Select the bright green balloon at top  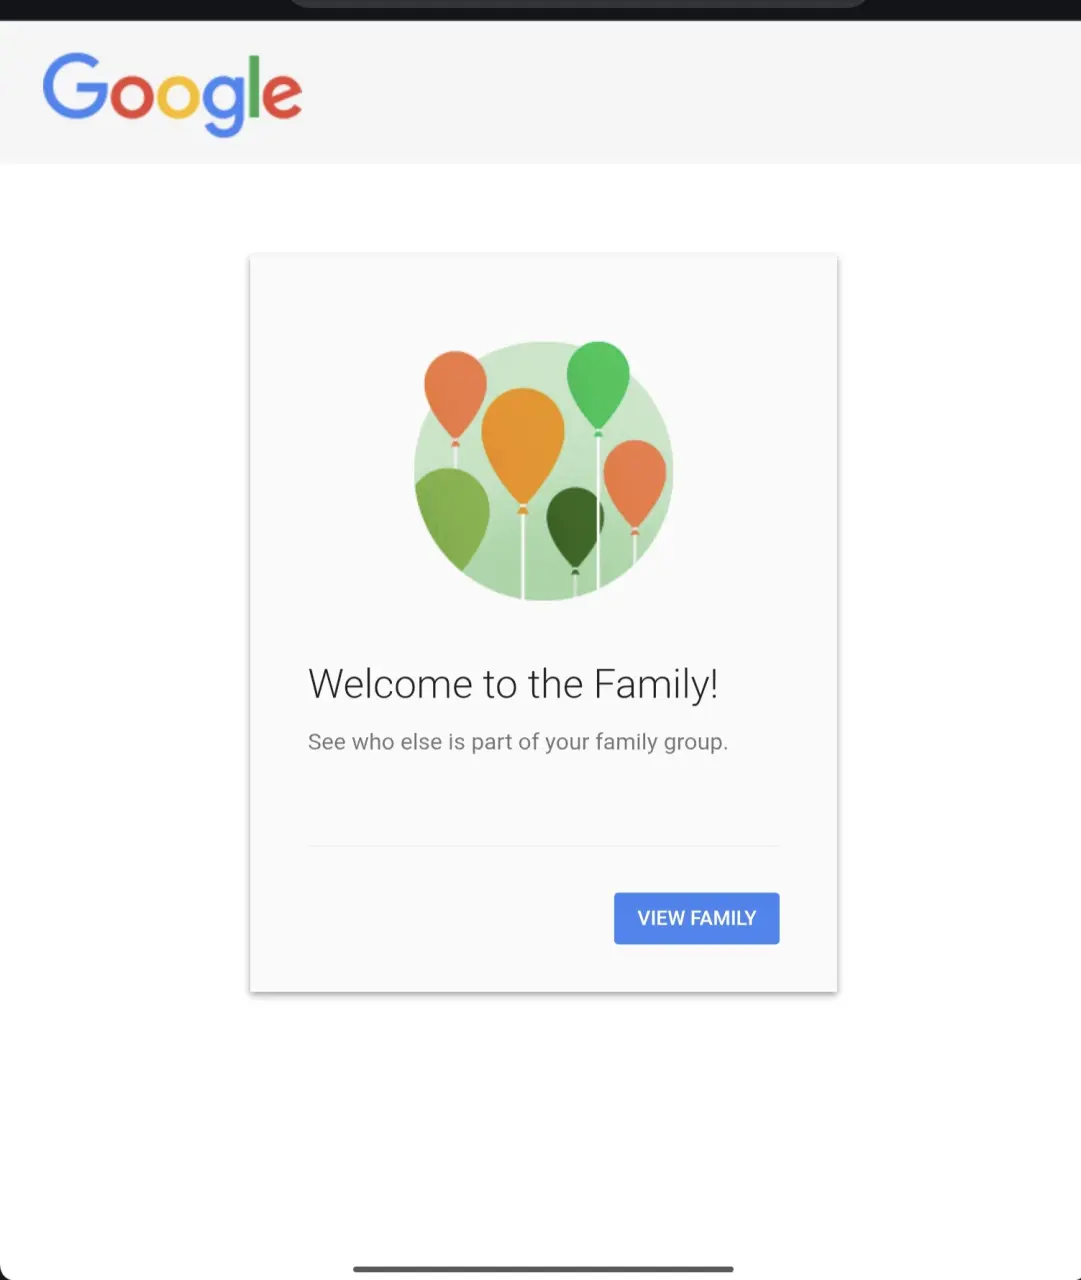tap(598, 385)
